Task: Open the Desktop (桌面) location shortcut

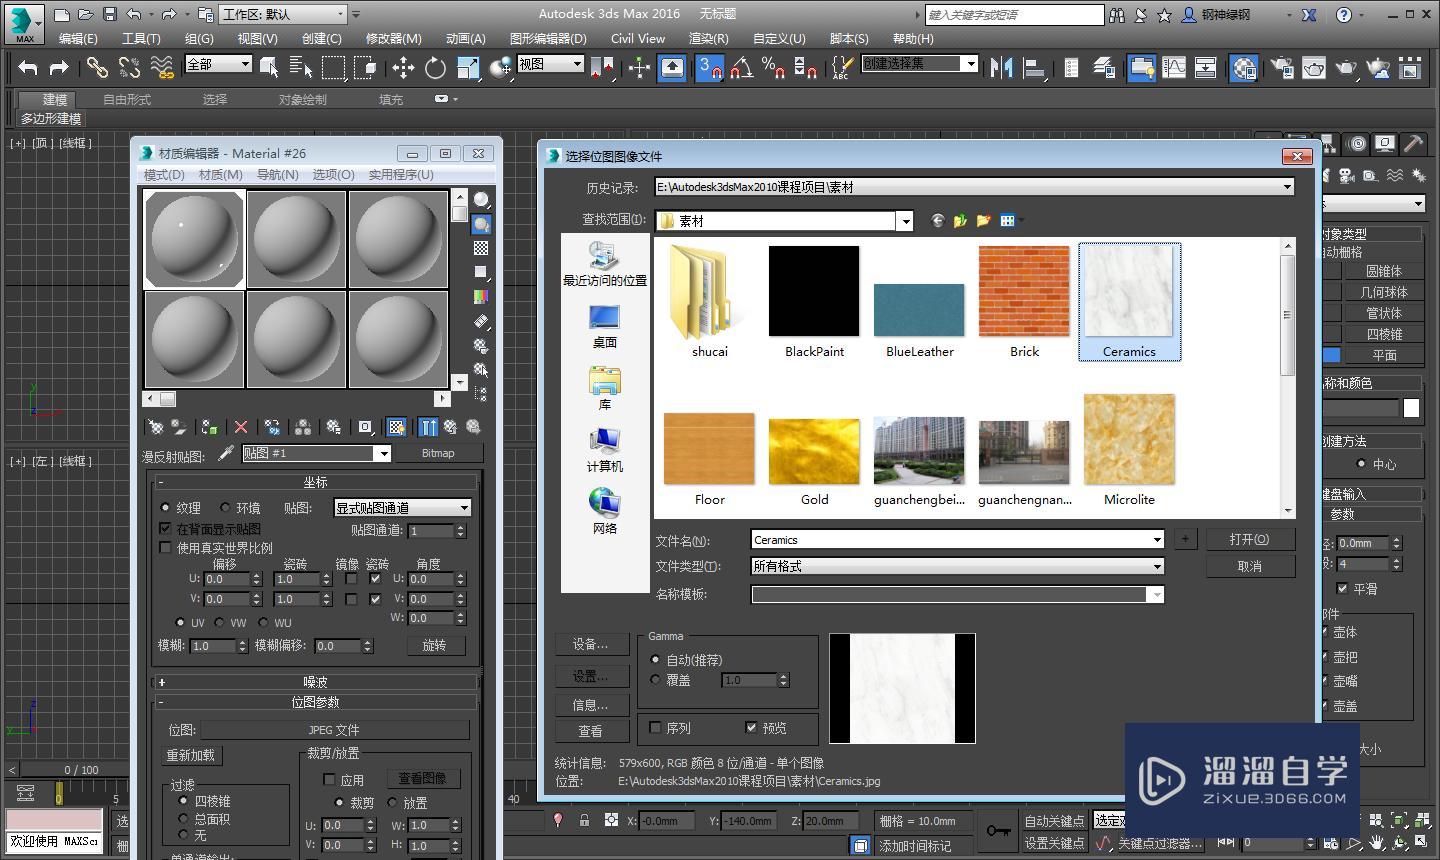Action: (604, 326)
